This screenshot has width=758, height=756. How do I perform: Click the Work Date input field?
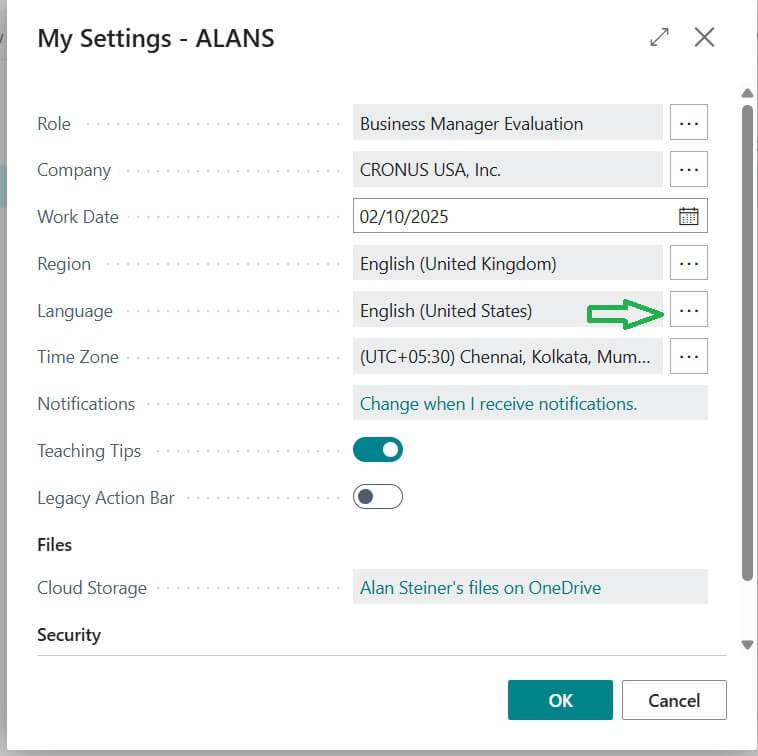[x=510, y=216]
